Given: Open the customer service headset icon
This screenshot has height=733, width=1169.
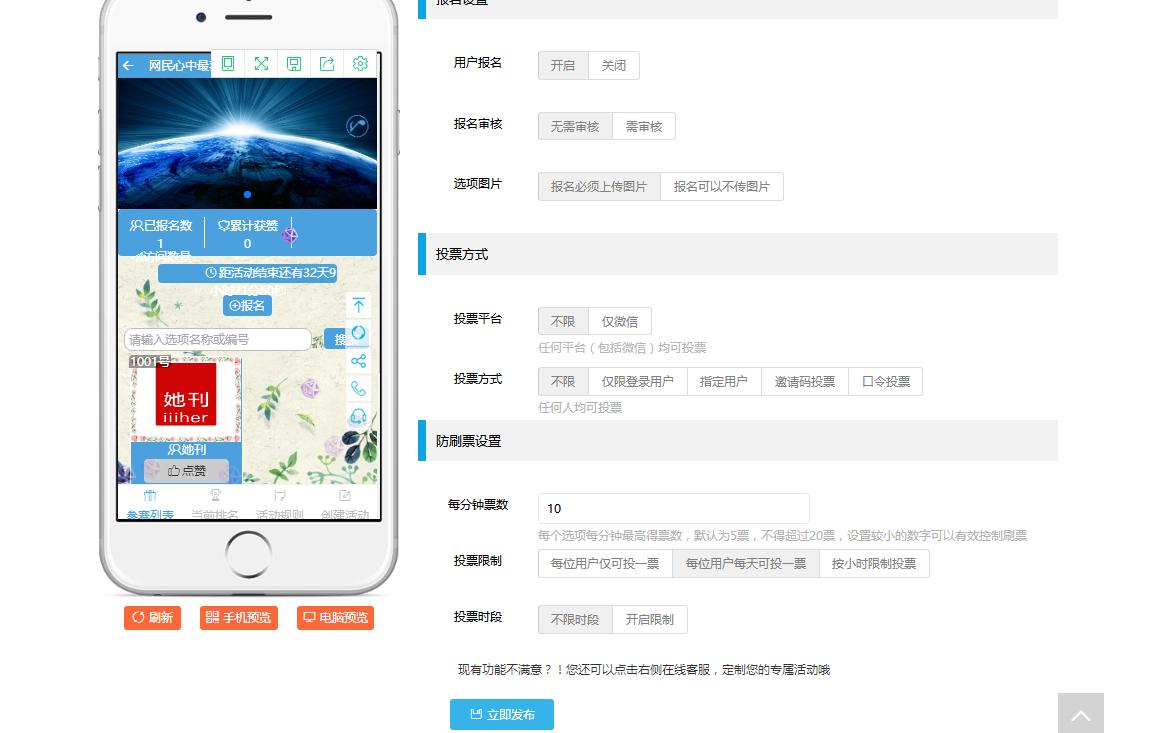Looking at the screenshot, I should point(358,417).
